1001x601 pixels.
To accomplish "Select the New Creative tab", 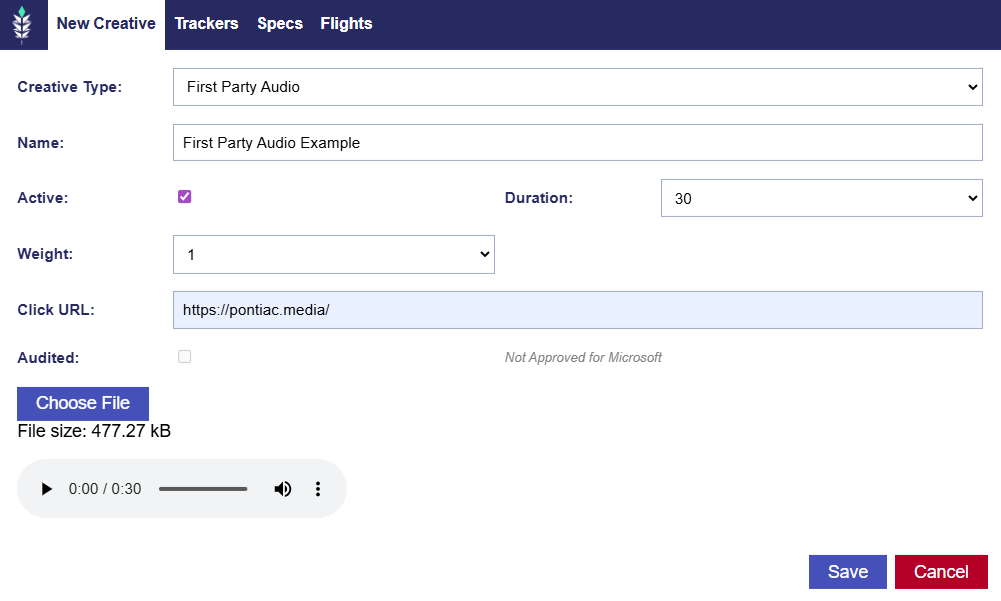I will (x=106, y=24).
